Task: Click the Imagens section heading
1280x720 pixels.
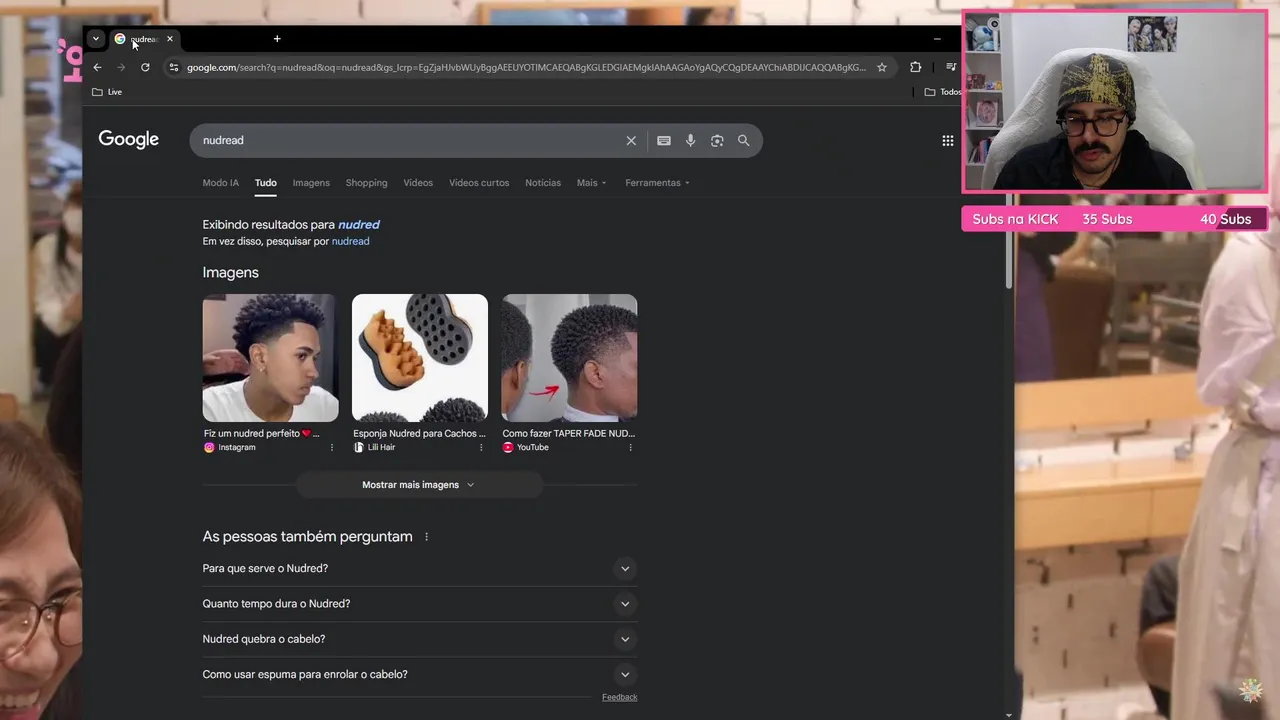Action: (230, 273)
